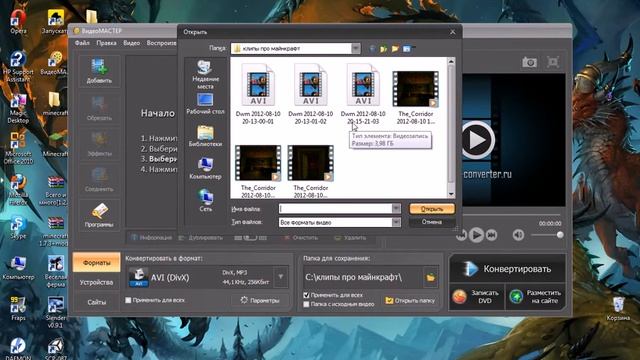The height and width of the screenshot is (360, 640).
Task: Click the Параметры button
Action: click(x=260, y=300)
